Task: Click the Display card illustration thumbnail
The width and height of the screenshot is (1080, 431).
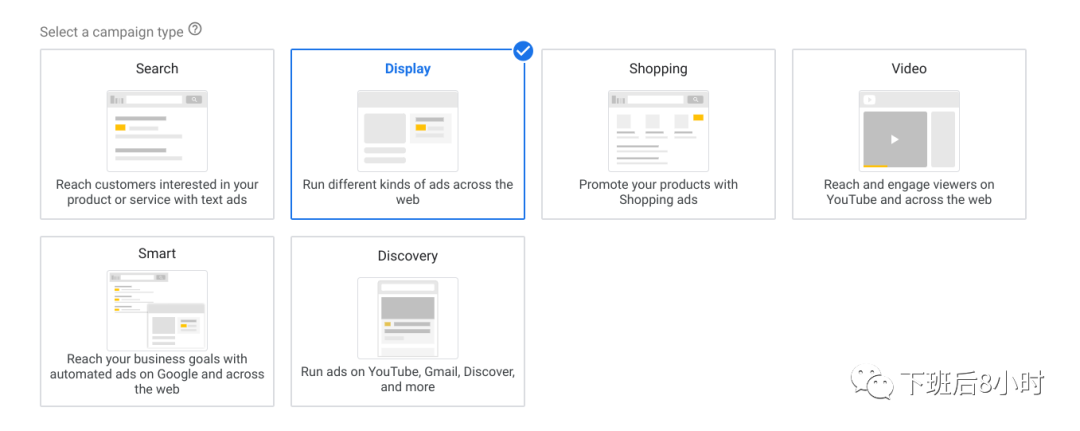Action: pyautogui.click(x=408, y=131)
